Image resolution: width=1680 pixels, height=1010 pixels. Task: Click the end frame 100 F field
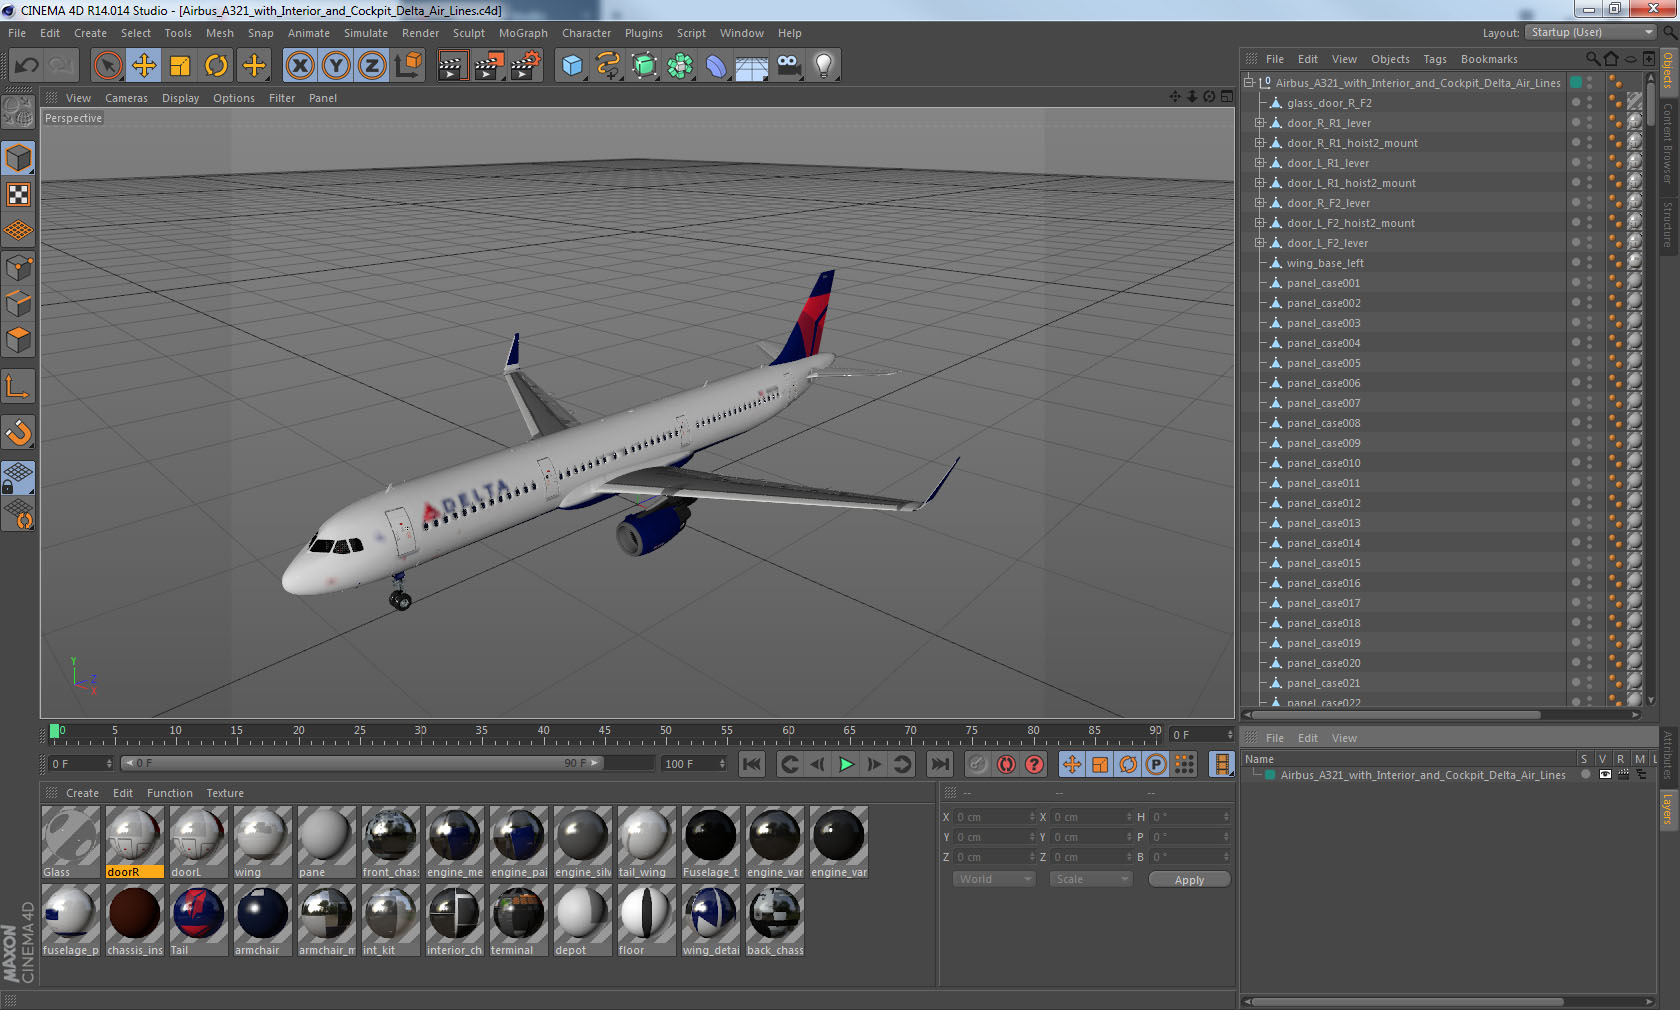694,764
